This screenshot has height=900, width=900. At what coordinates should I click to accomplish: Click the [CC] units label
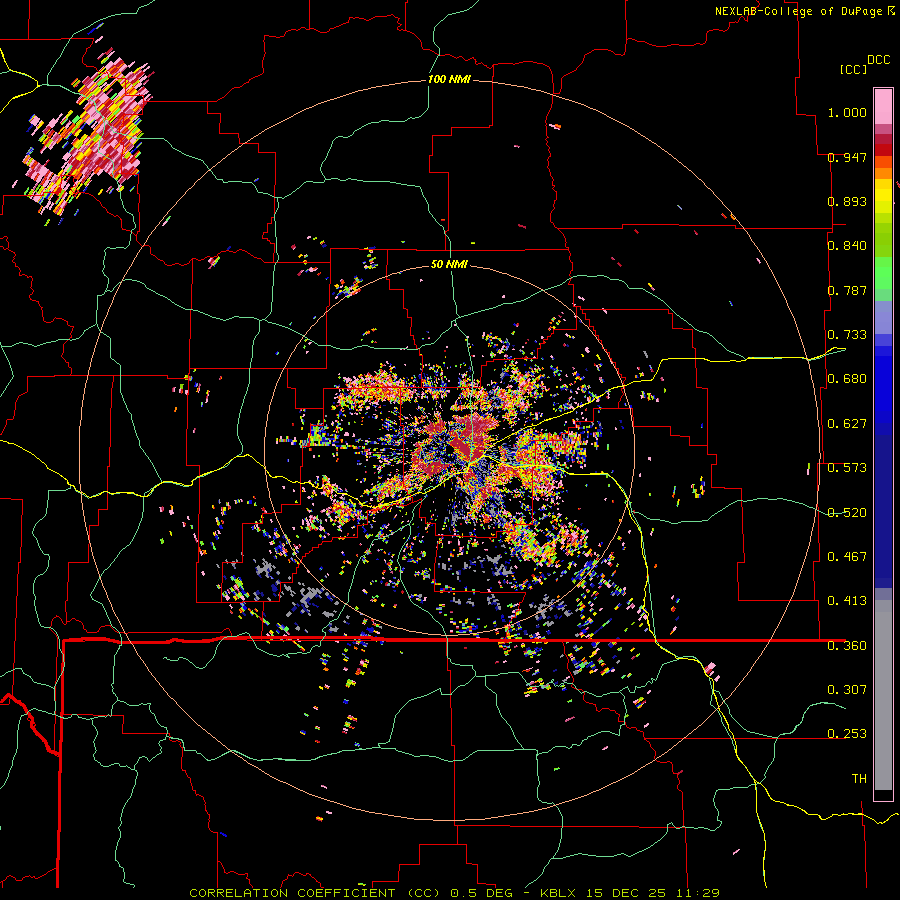click(x=853, y=69)
